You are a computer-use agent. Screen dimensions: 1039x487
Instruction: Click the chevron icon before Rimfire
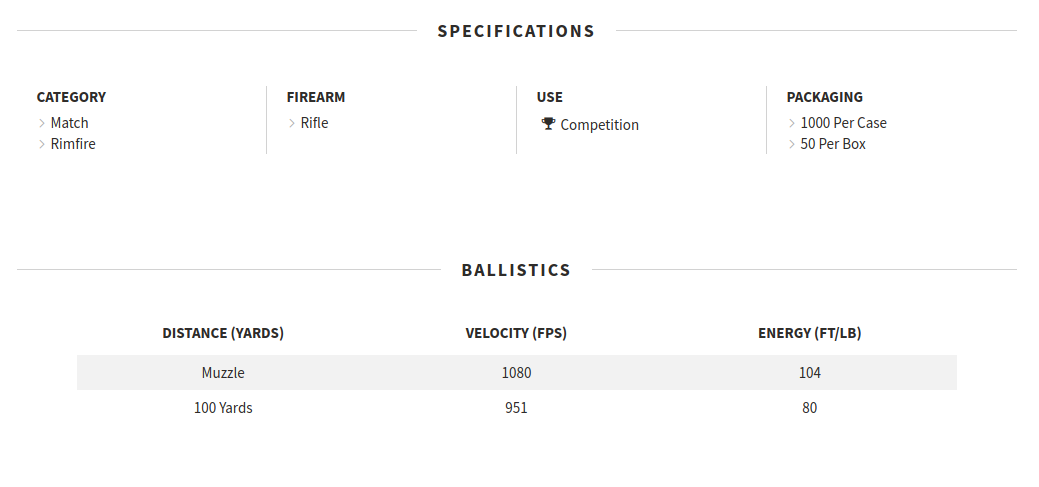(x=42, y=144)
